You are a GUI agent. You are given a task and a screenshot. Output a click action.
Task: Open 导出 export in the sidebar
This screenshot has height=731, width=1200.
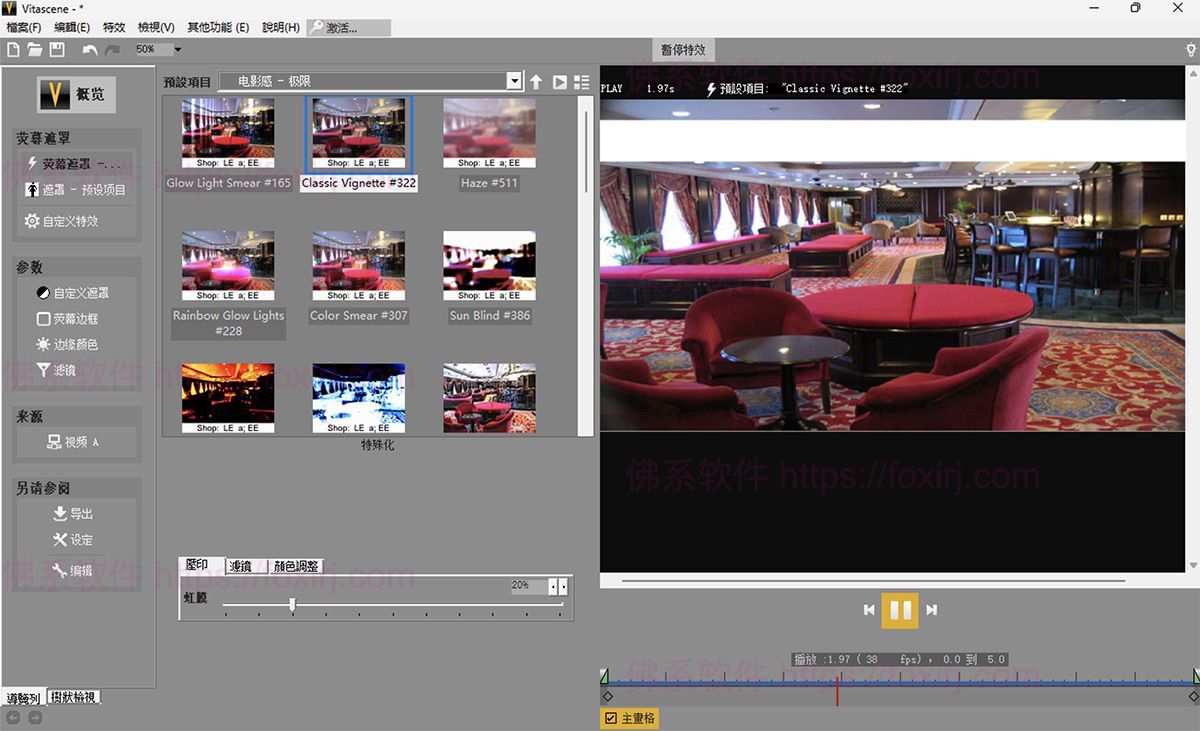72,514
